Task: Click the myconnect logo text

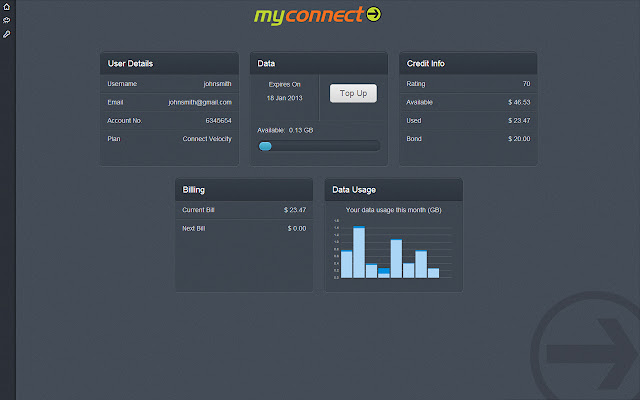Action: click(x=309, y=16)
